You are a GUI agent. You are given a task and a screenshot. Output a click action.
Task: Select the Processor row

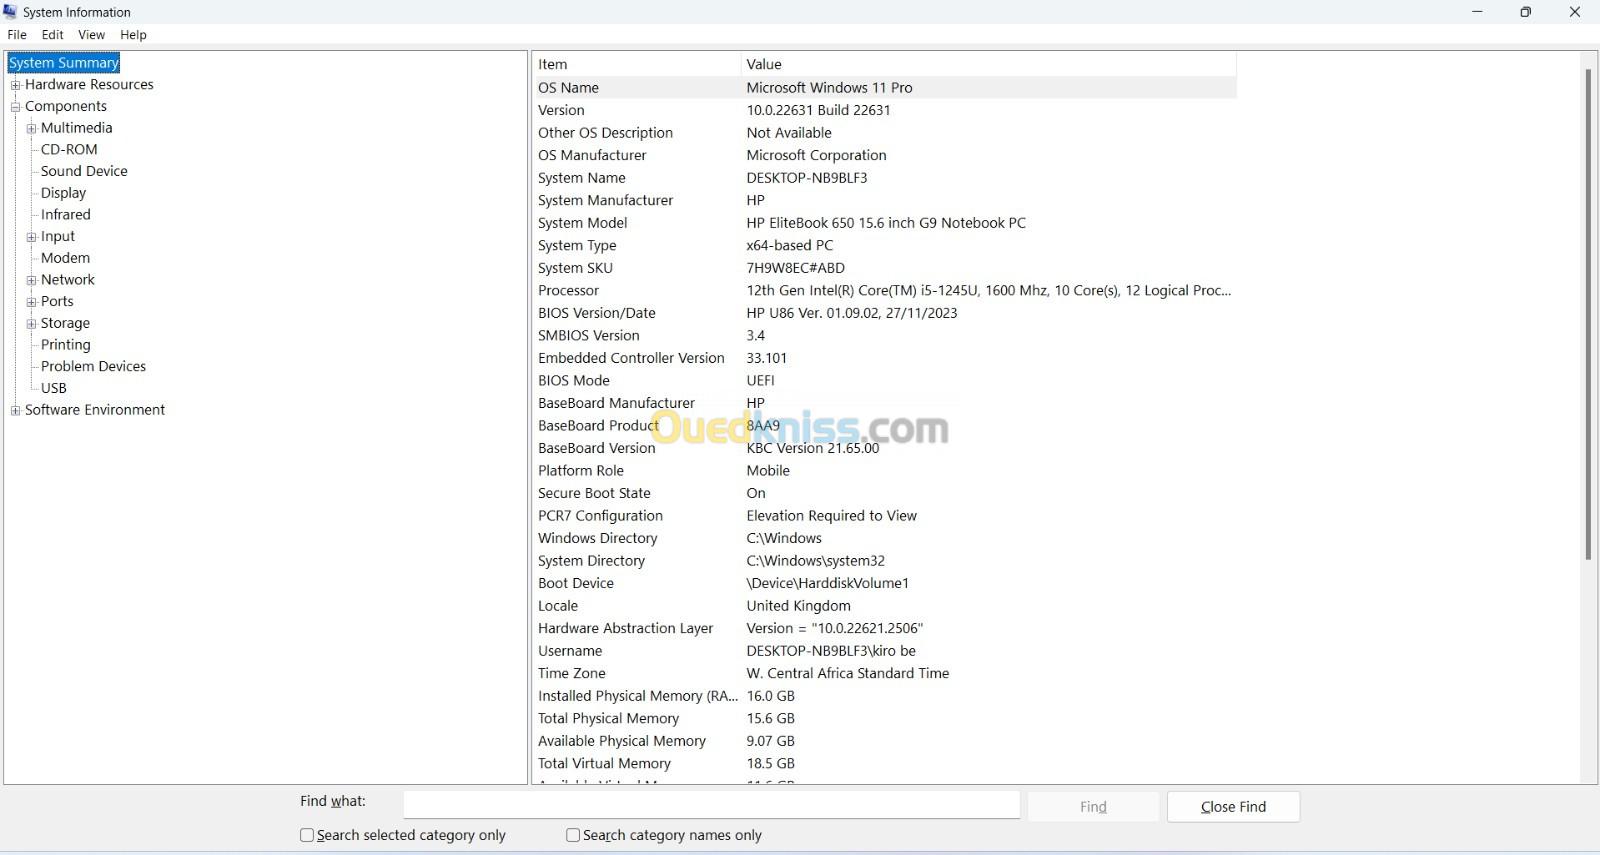tap(885, 291)
